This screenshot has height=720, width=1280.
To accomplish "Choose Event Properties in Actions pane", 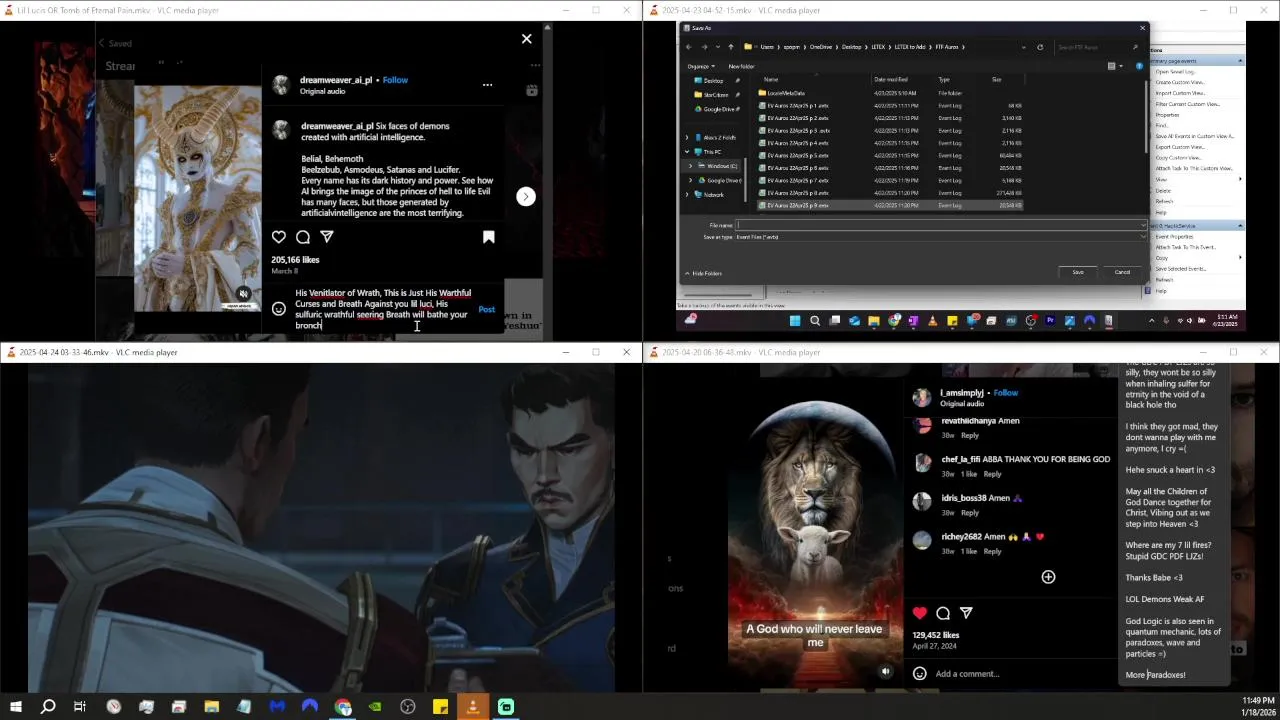I will [x=1176, y=236].
